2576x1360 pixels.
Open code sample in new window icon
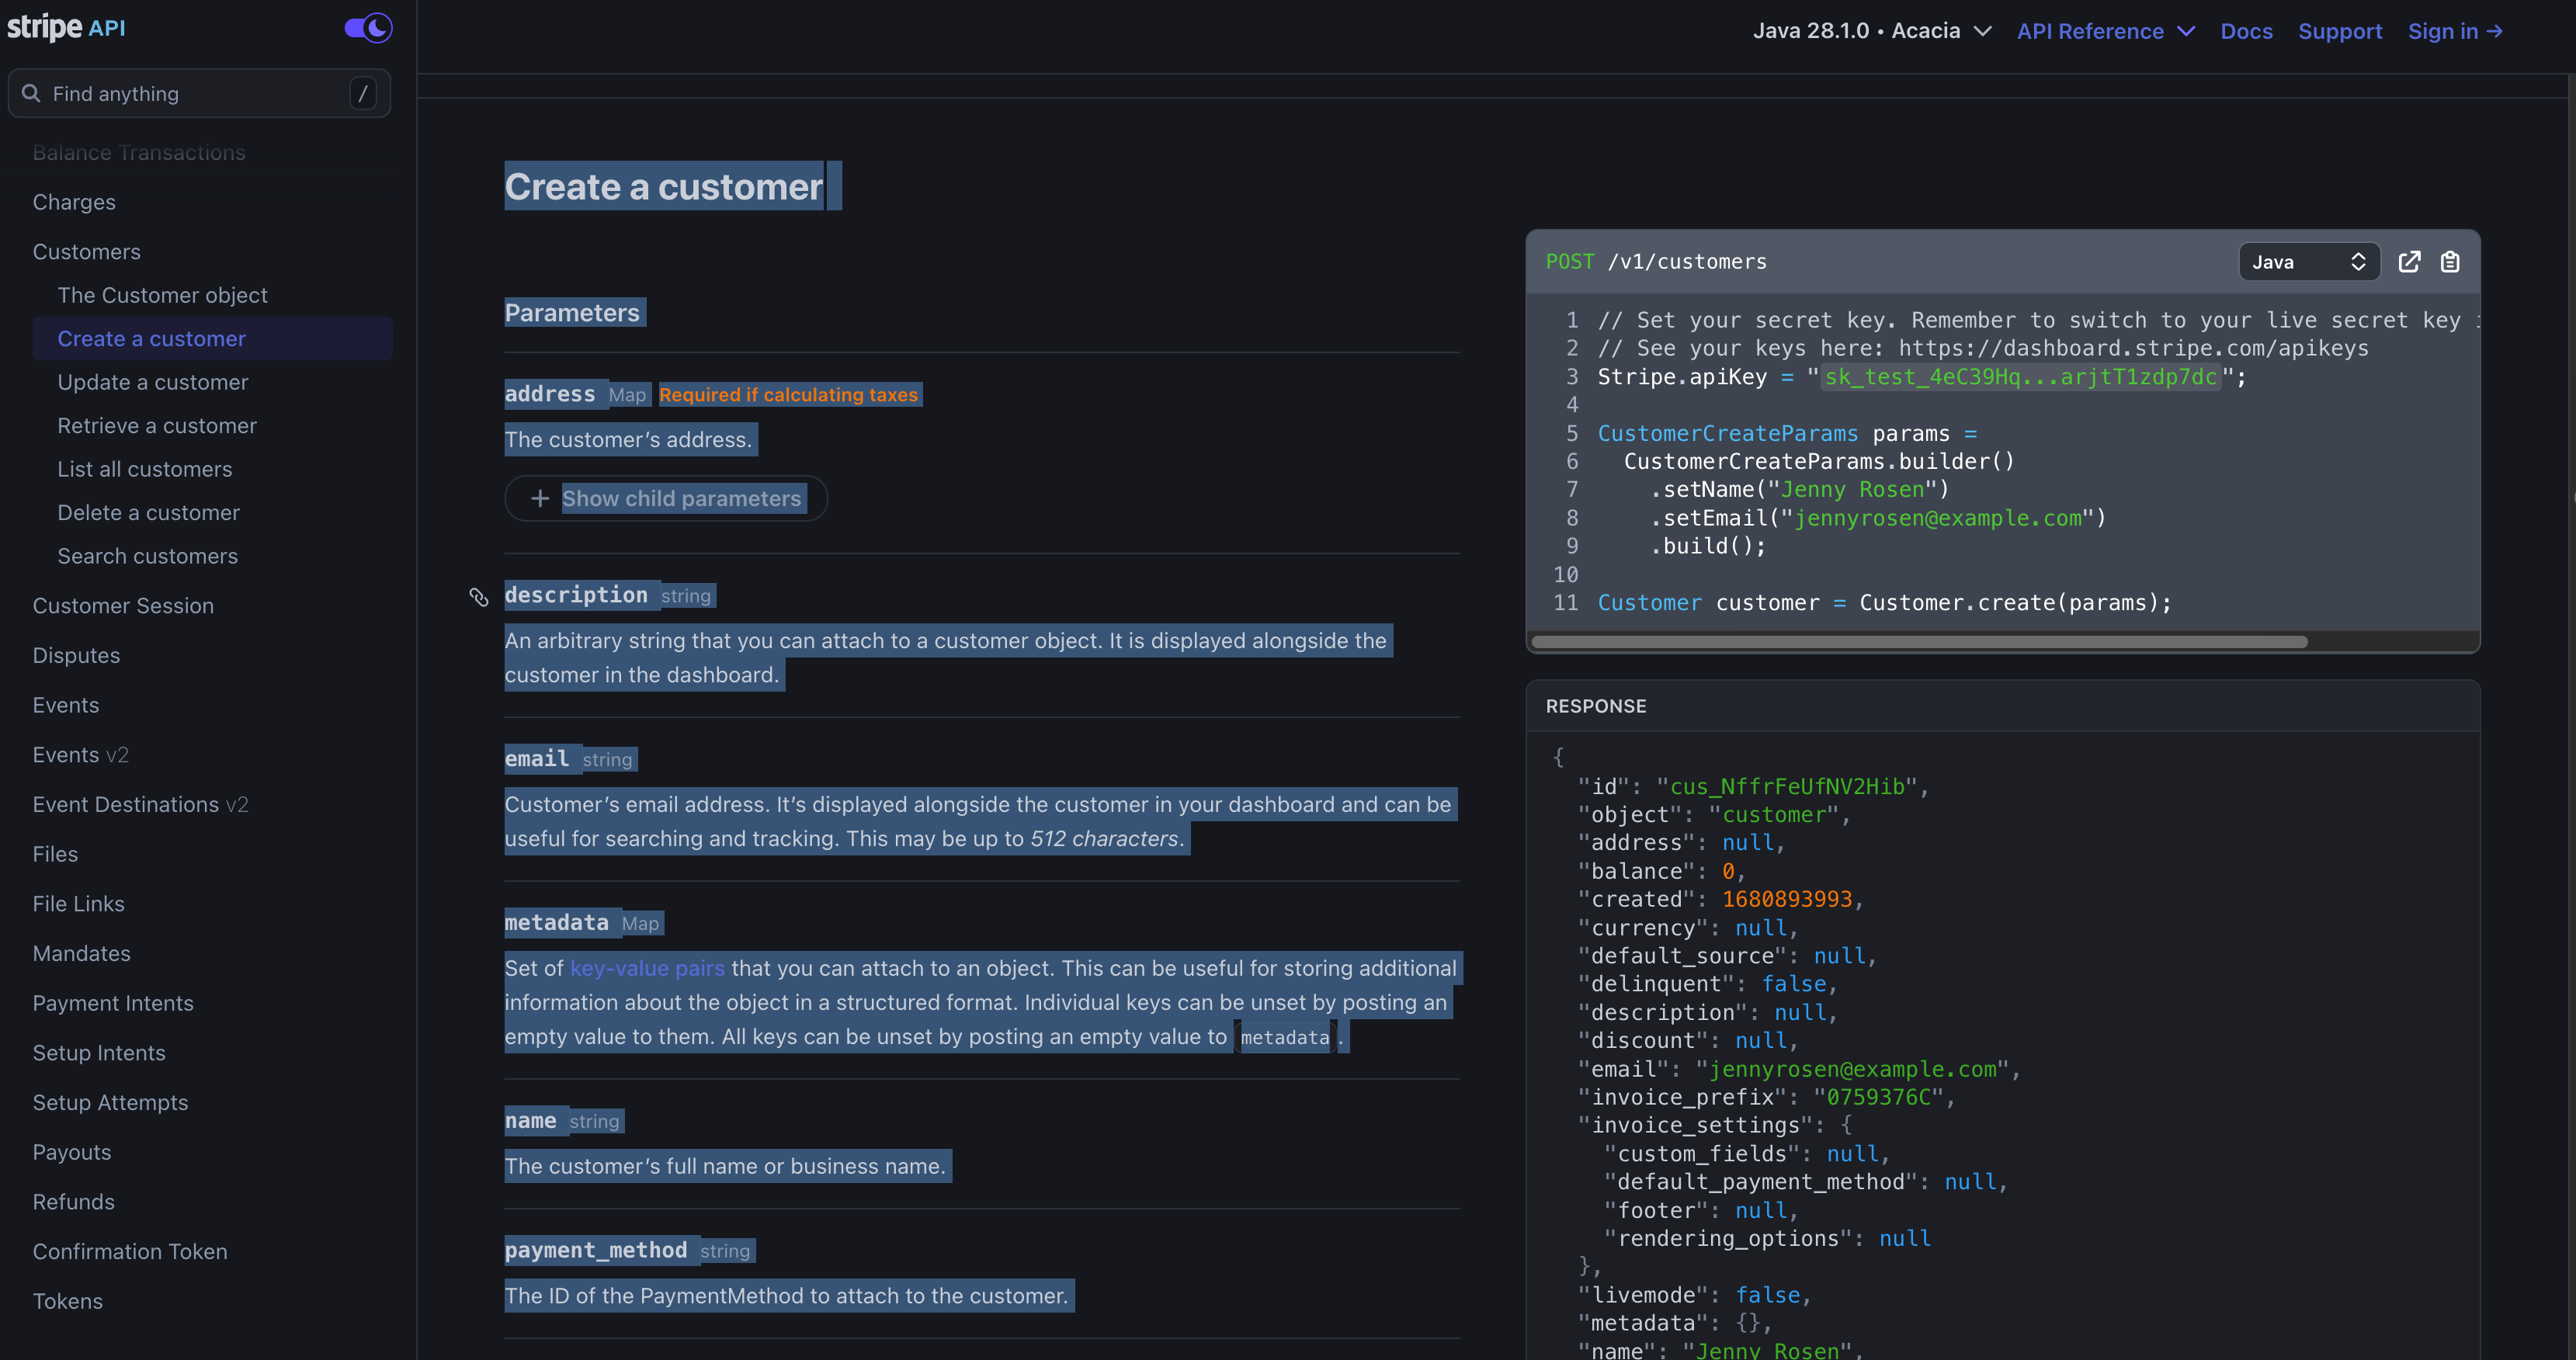click(2409, 262)
